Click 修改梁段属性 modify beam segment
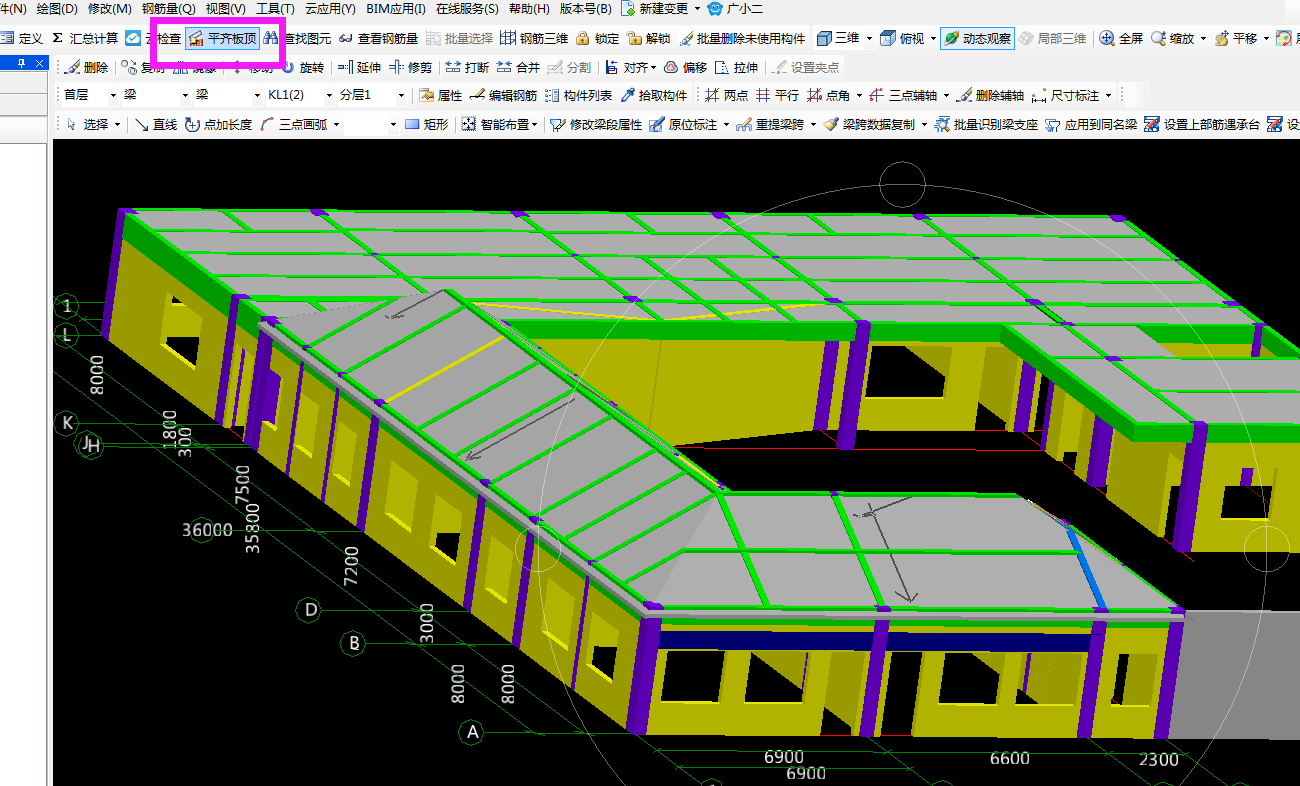The width and height of the screenshot is (1300, 786). coord(596,125)
